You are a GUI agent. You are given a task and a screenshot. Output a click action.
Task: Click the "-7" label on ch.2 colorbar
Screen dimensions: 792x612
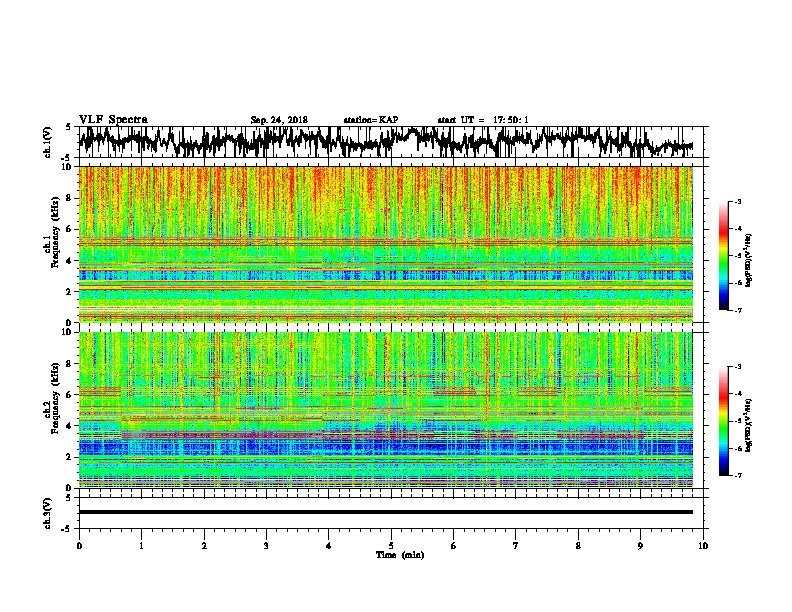737,475
